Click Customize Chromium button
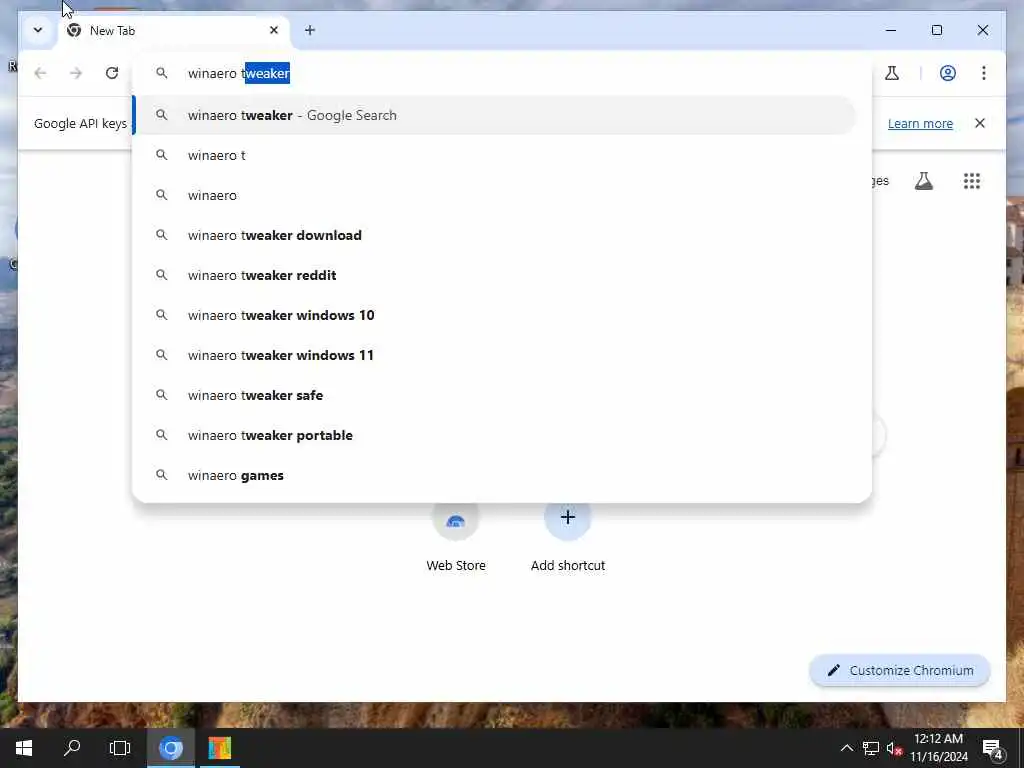The image size is (1024, 768). (x=900, y=671)
